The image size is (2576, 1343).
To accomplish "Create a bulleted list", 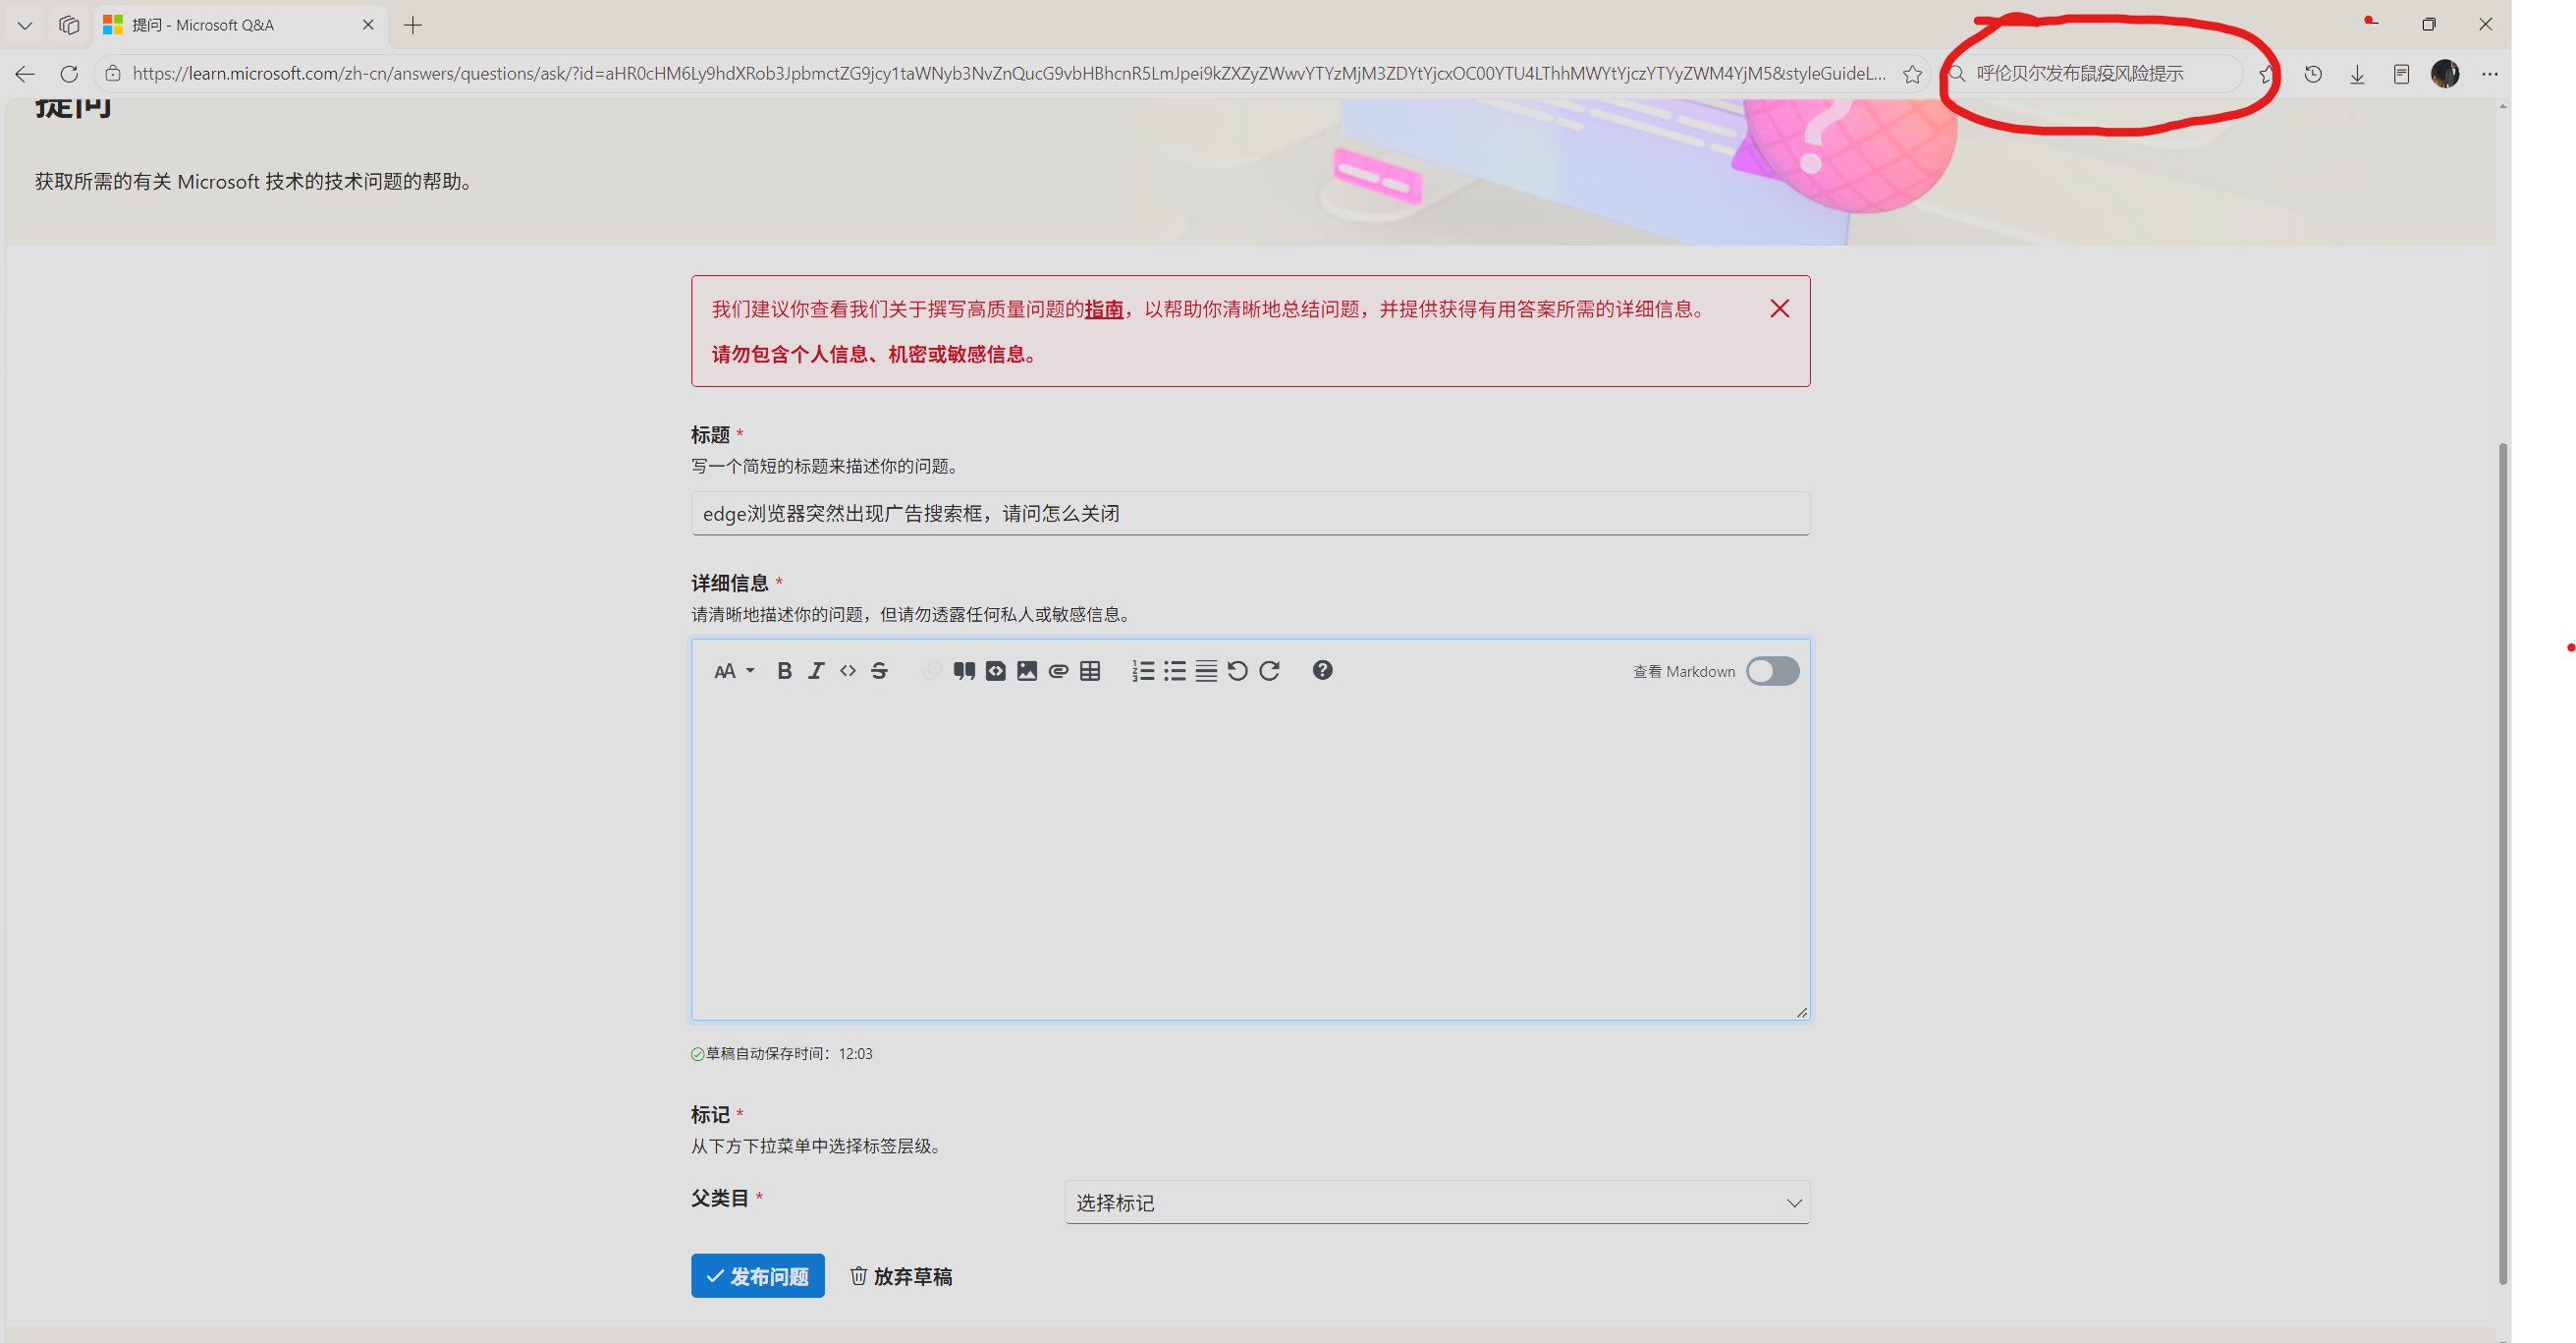I will (x=1175, y=671).
